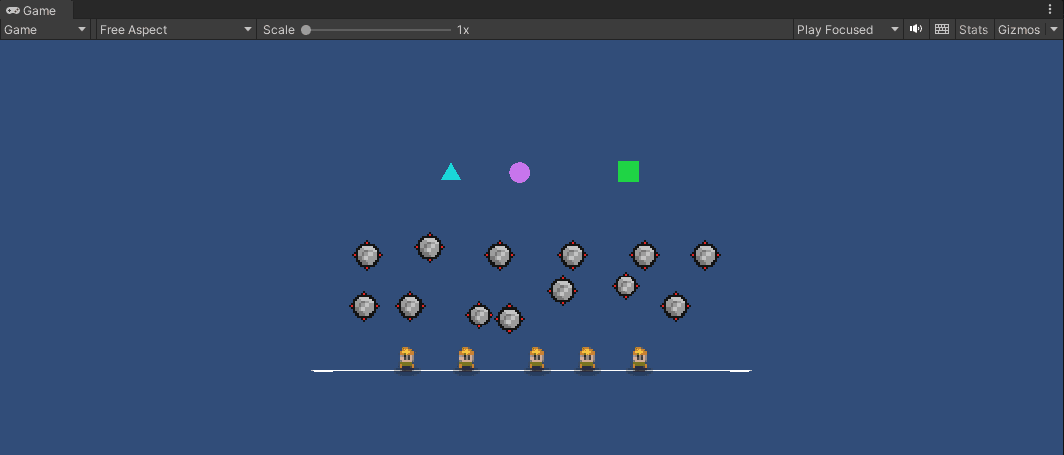Screen dimensions: 1064x455
Task: Expand the Play Focused dropdown
Action: [848, 30]
